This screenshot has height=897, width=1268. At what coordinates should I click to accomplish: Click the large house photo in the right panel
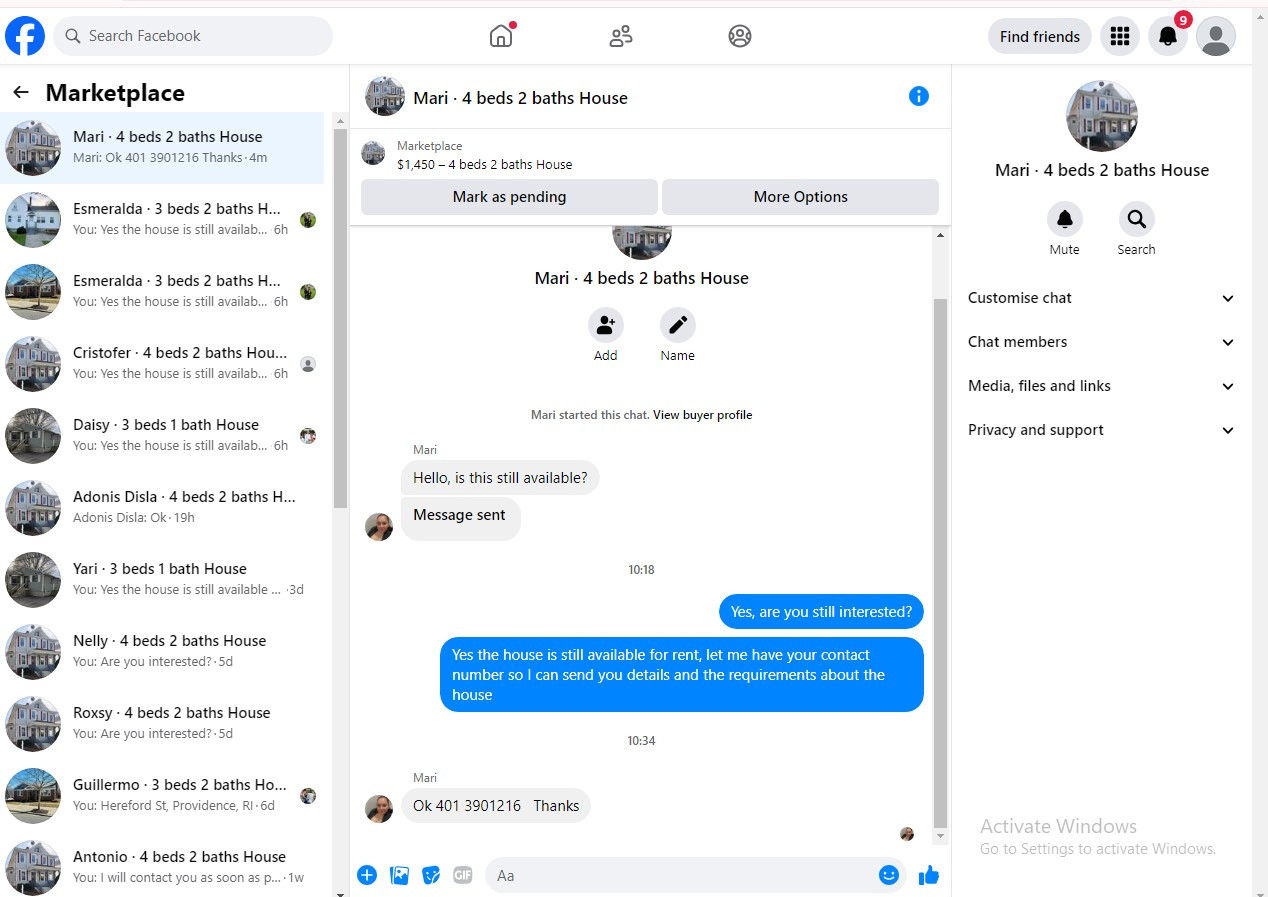[1102, 116]
